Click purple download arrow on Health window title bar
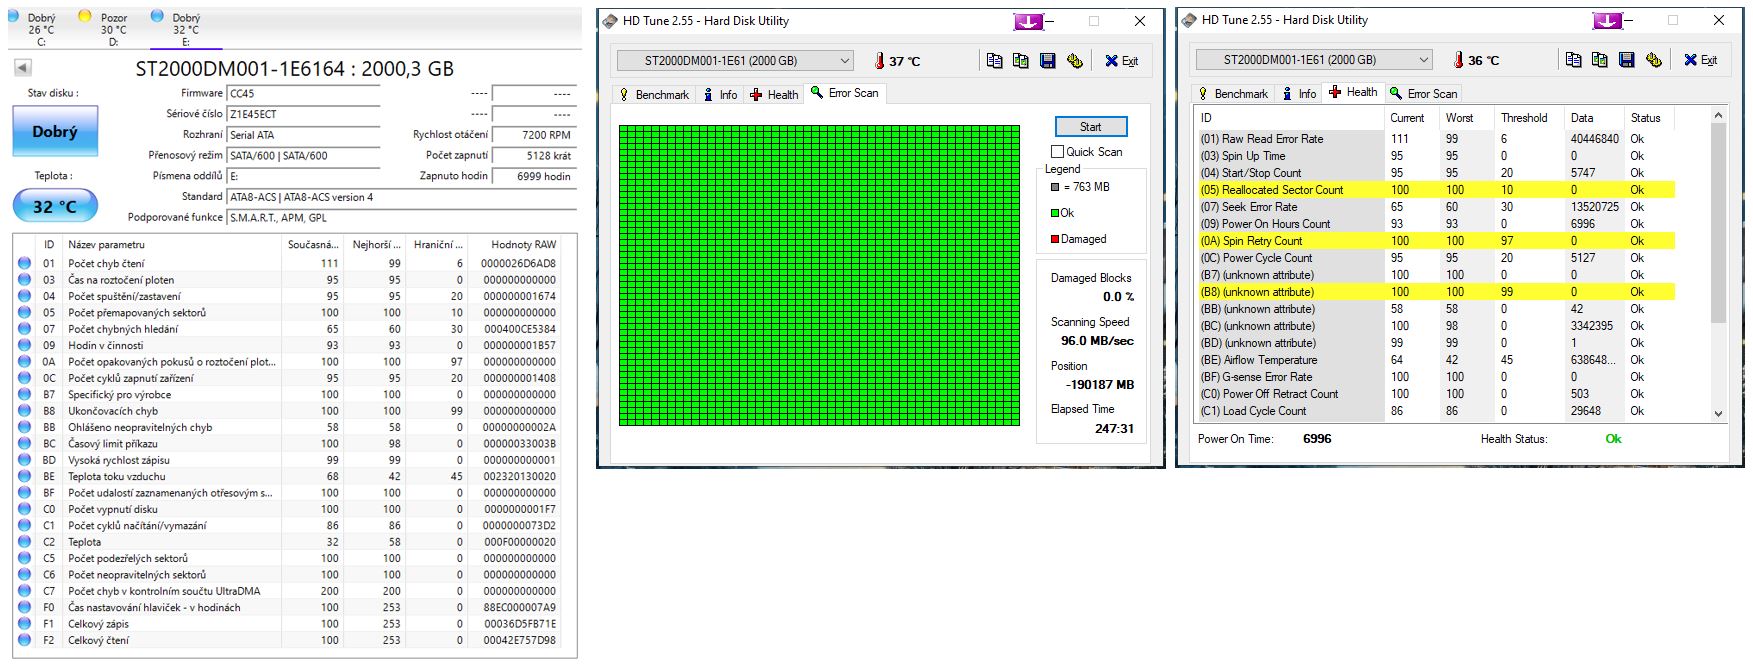Screen dimensions: 1753x667 pos(1607,20)
